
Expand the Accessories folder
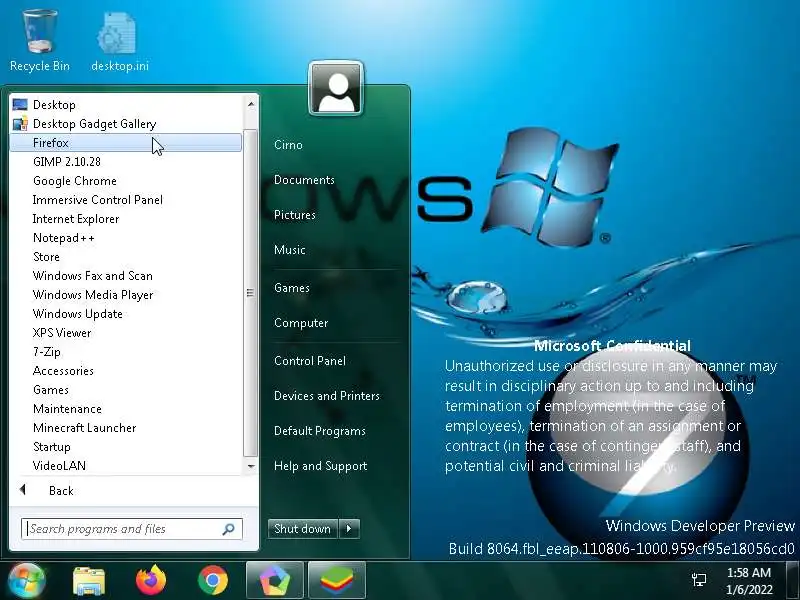(125, 371)
